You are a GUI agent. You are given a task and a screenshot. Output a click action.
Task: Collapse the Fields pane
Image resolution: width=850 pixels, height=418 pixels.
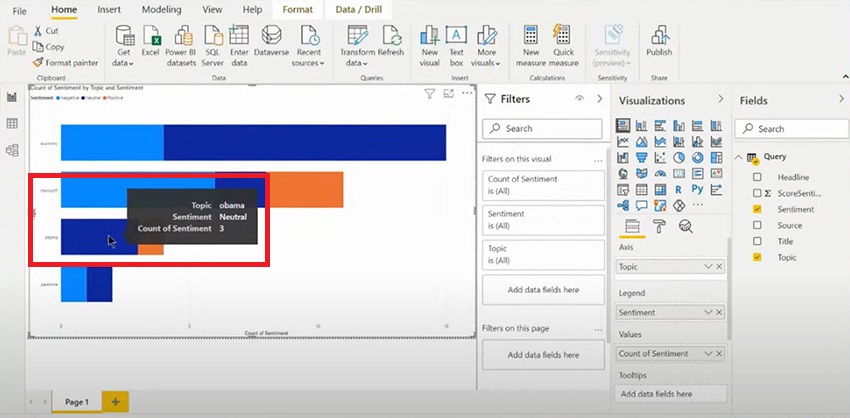(x=841, y=99)
